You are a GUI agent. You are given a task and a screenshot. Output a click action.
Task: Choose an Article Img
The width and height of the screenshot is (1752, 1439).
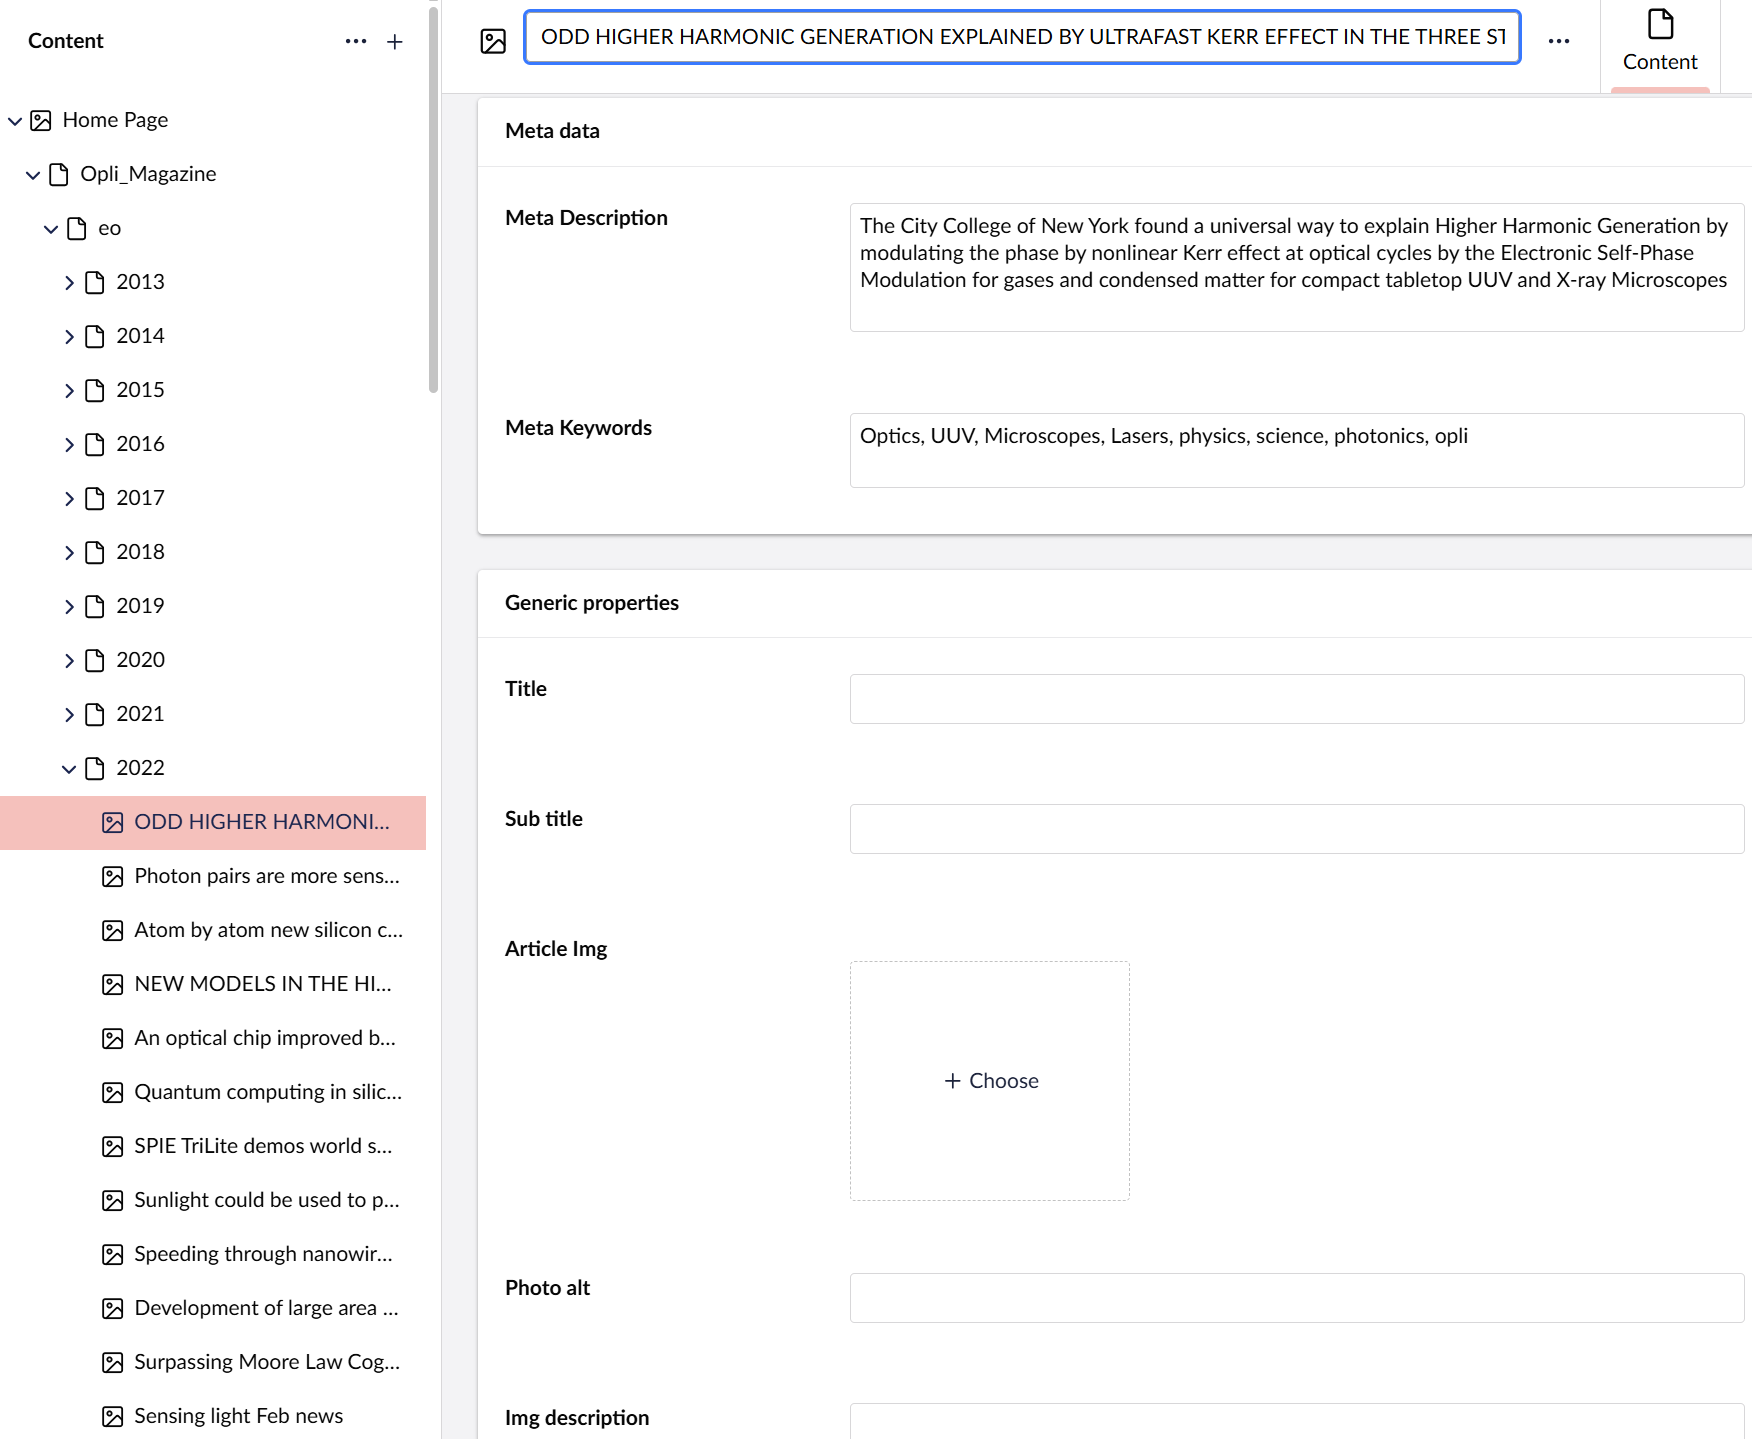click(x=990, y=1081)
